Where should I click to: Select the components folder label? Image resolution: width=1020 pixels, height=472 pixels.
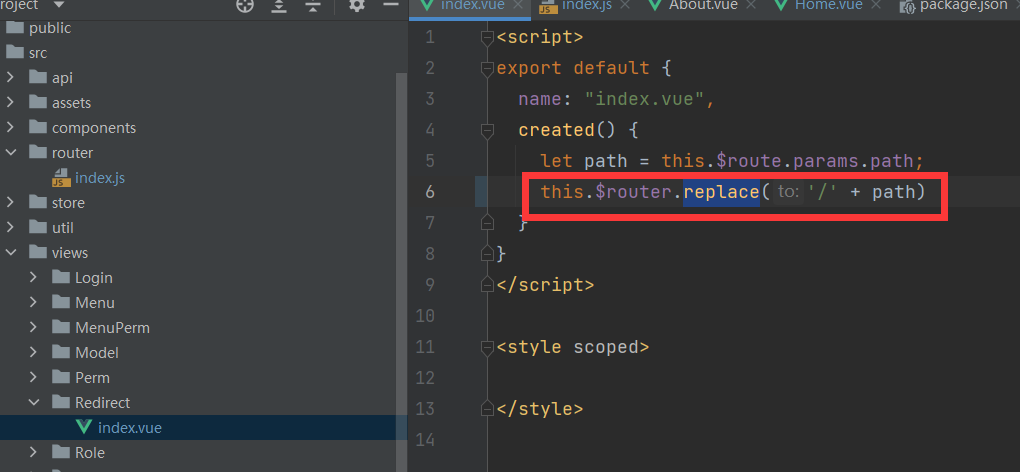pos(94,128)
